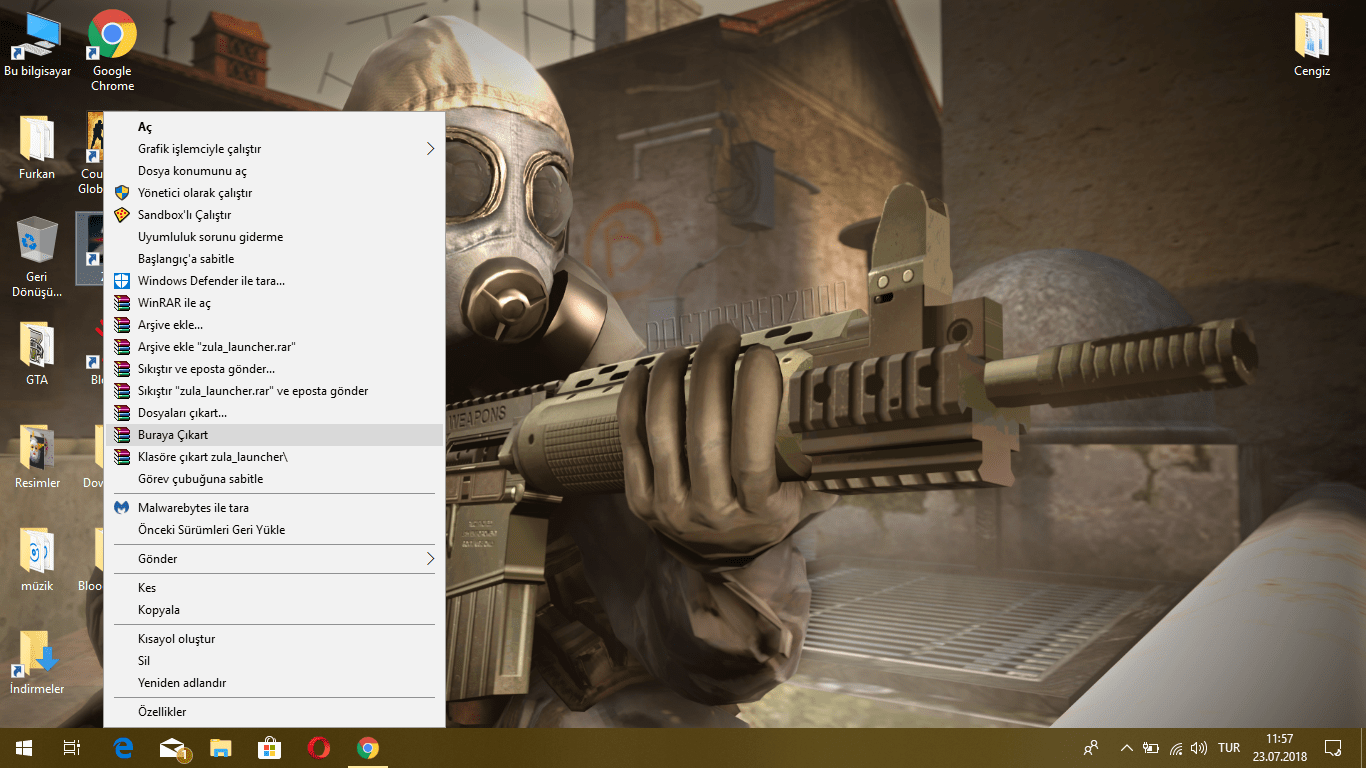Open the Wi-Fi network tray icon
The width and height of the screenshot is (1366, 768).
click(1176, 748)
